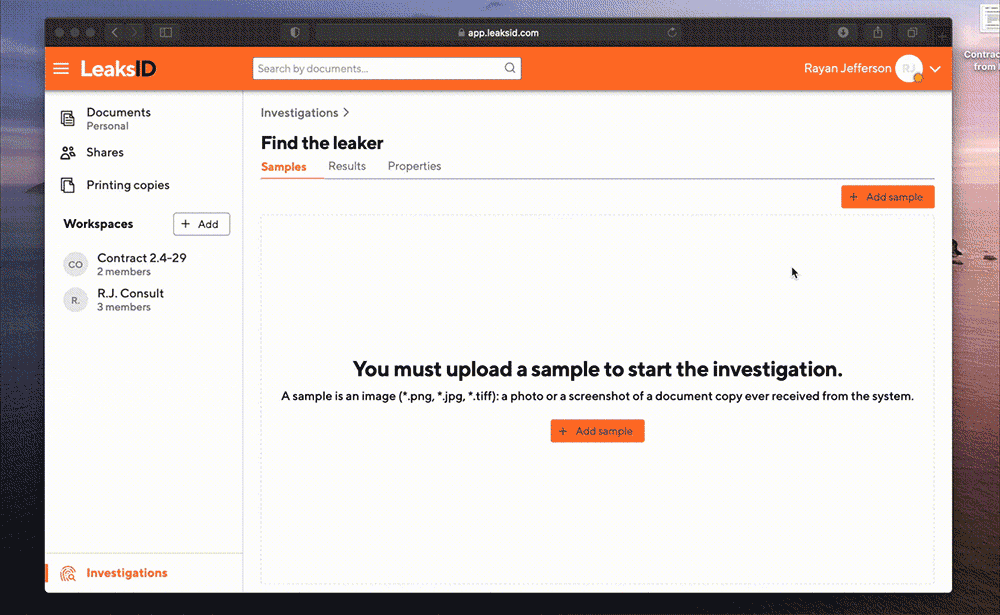Click the RJ user avatar
This screenshot has height=615, width=1000.
tap(909, 68)
